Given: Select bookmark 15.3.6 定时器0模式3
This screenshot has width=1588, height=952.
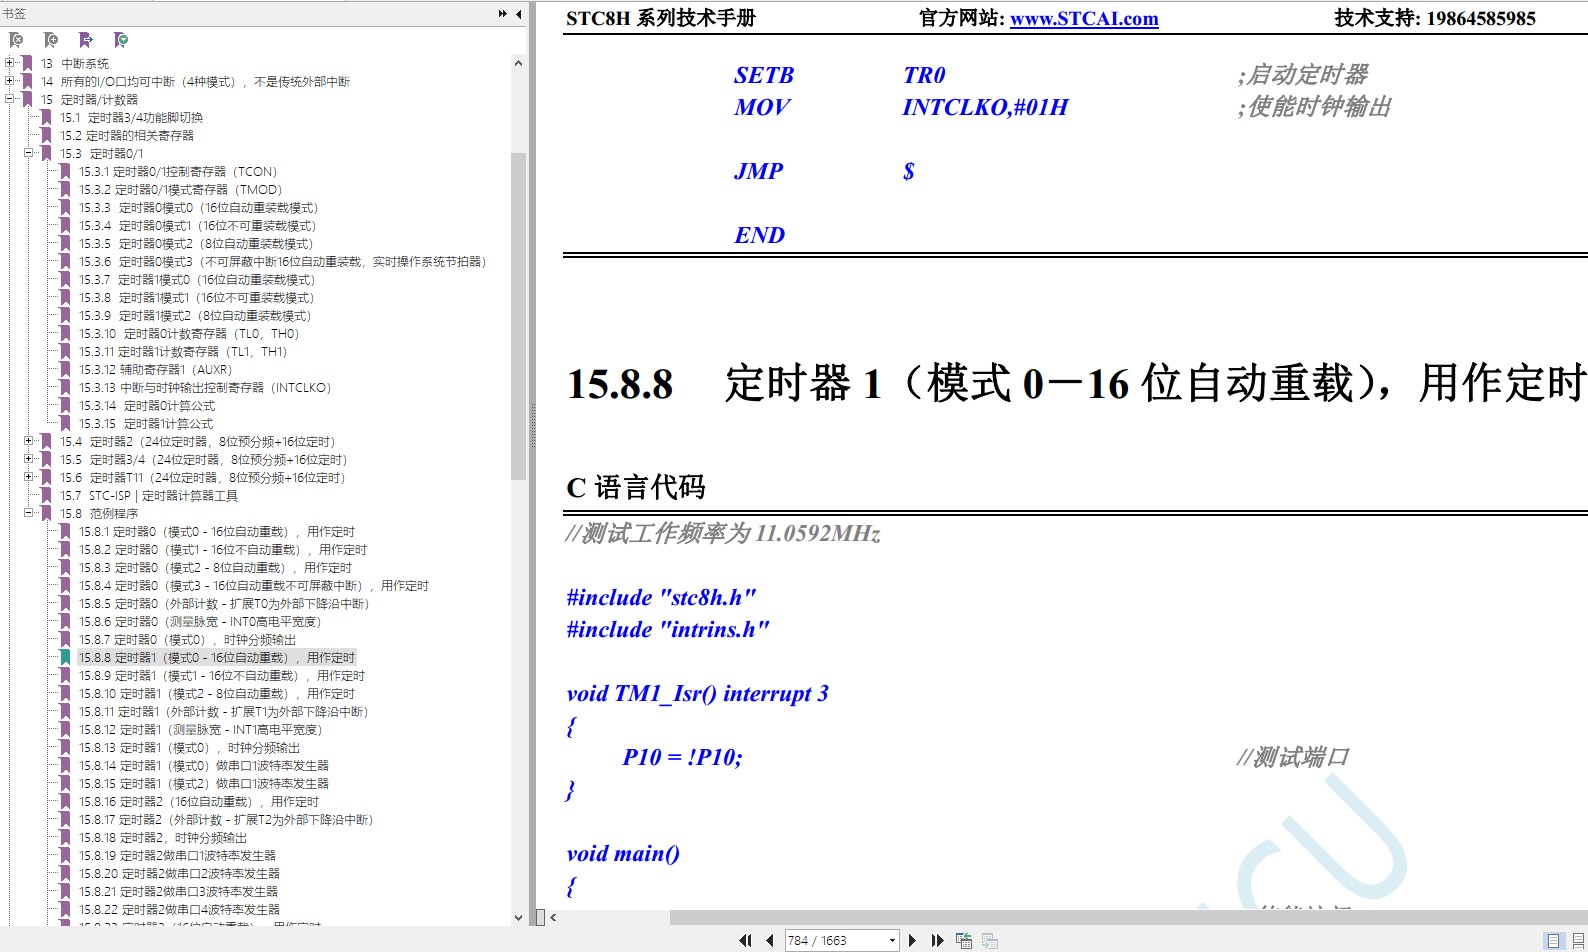Looking at the screenshot, I should [x=282, y=262].
